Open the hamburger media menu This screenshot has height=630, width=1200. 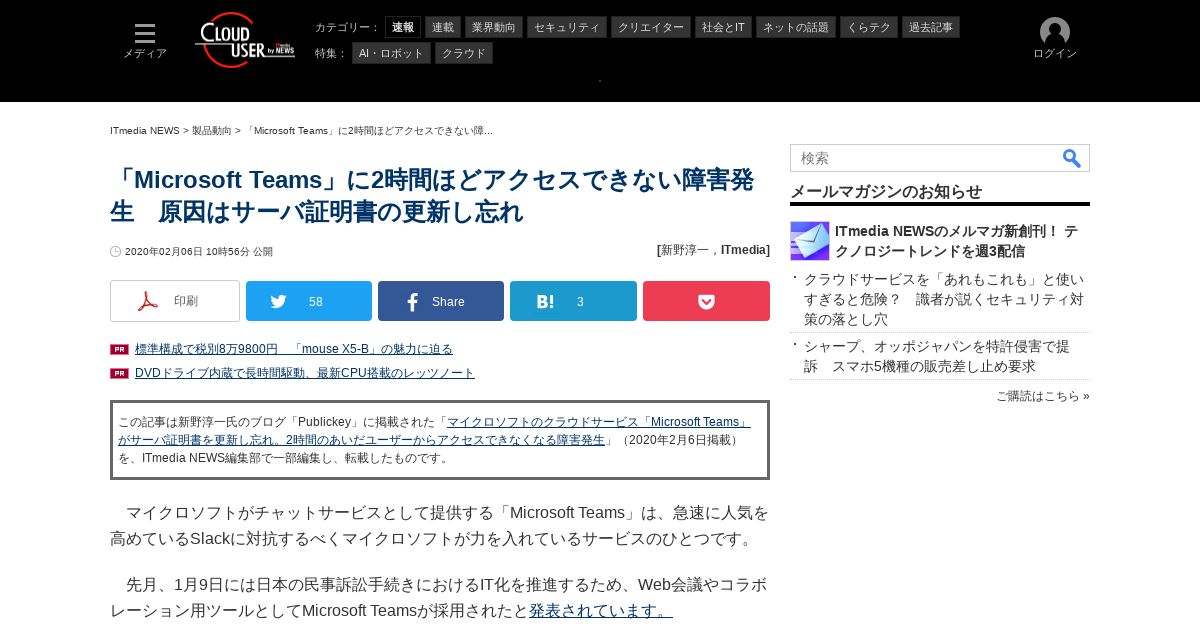pos(145,34)
